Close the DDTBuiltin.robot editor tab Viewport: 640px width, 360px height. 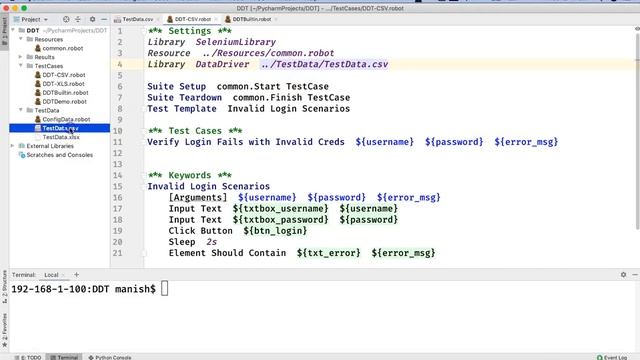click(276, 19)
